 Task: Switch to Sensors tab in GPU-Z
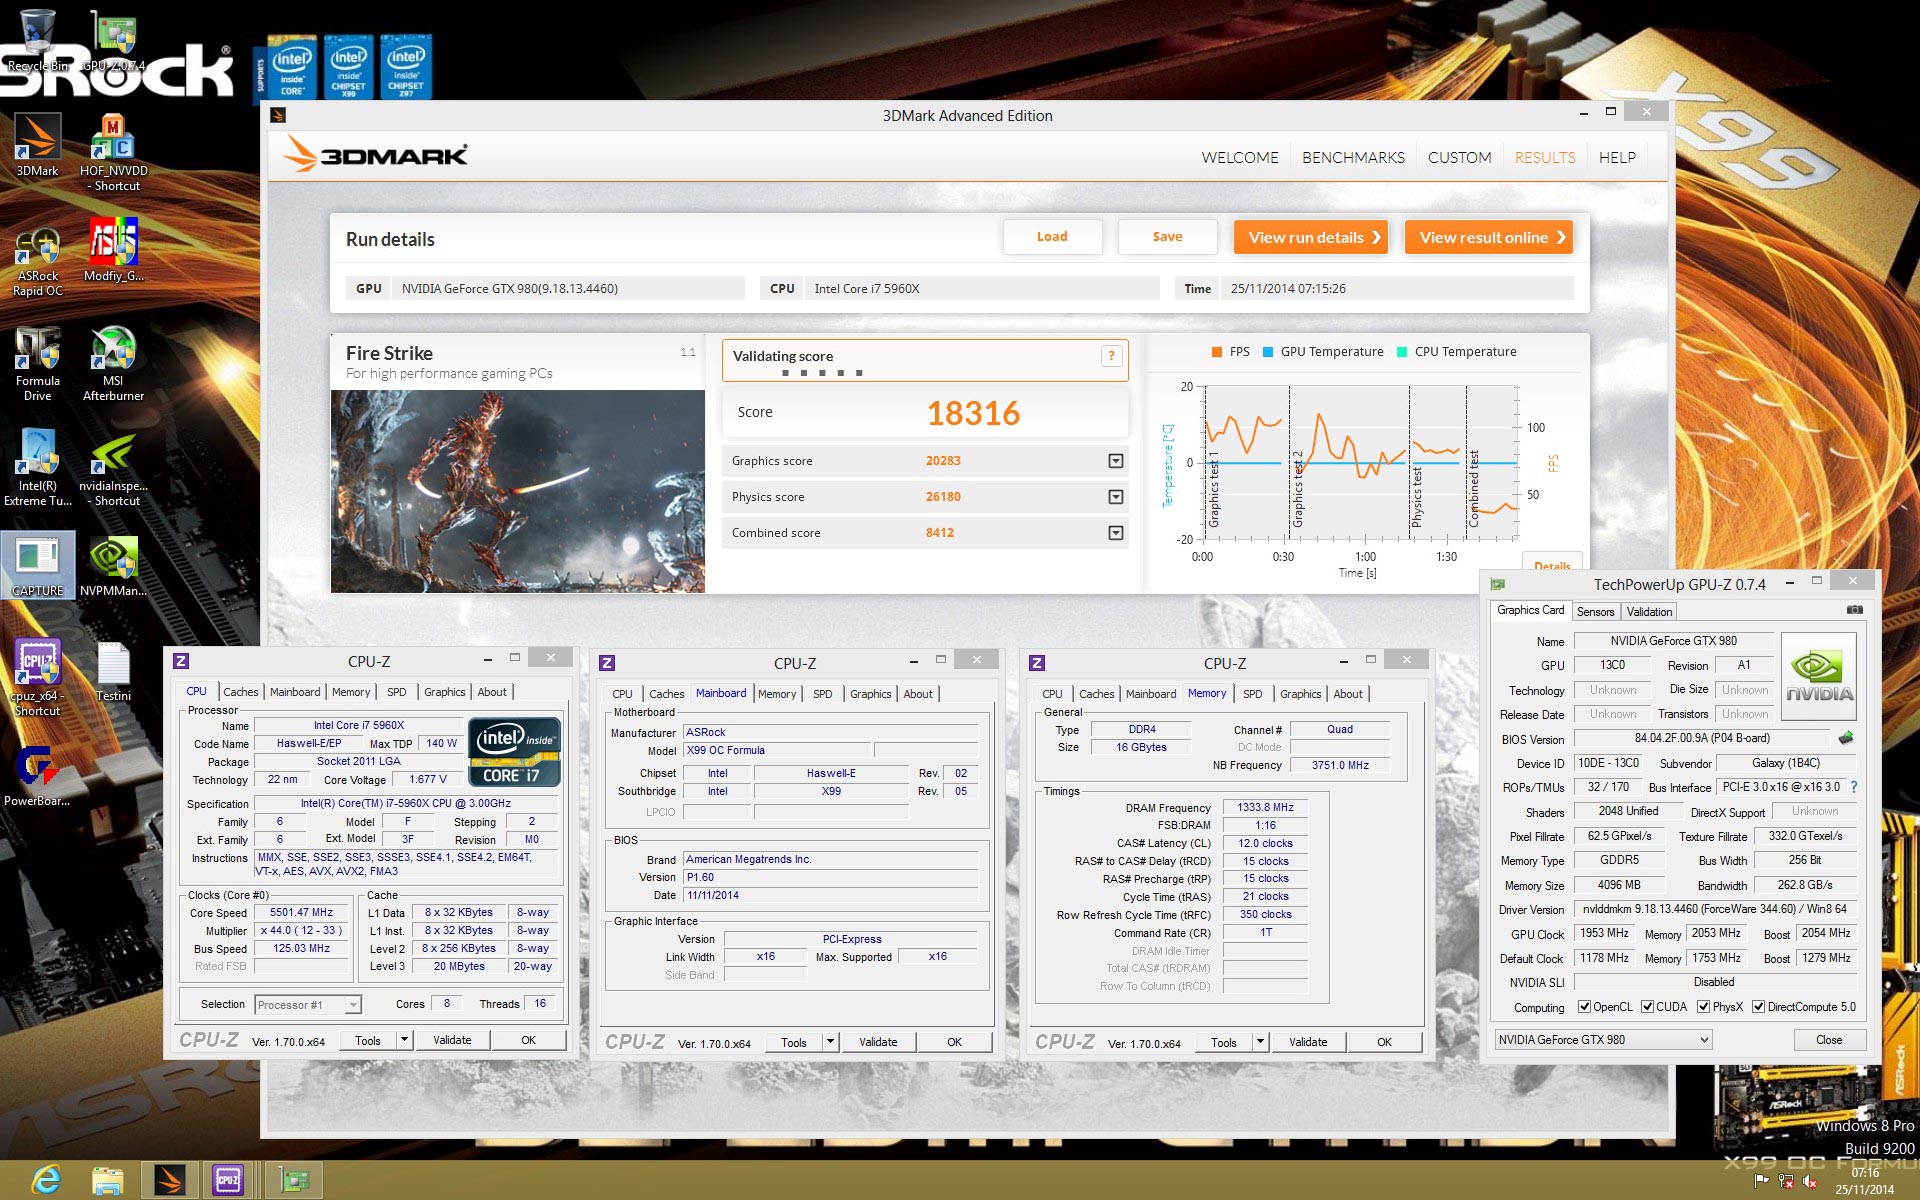(x=1595, y=612)
